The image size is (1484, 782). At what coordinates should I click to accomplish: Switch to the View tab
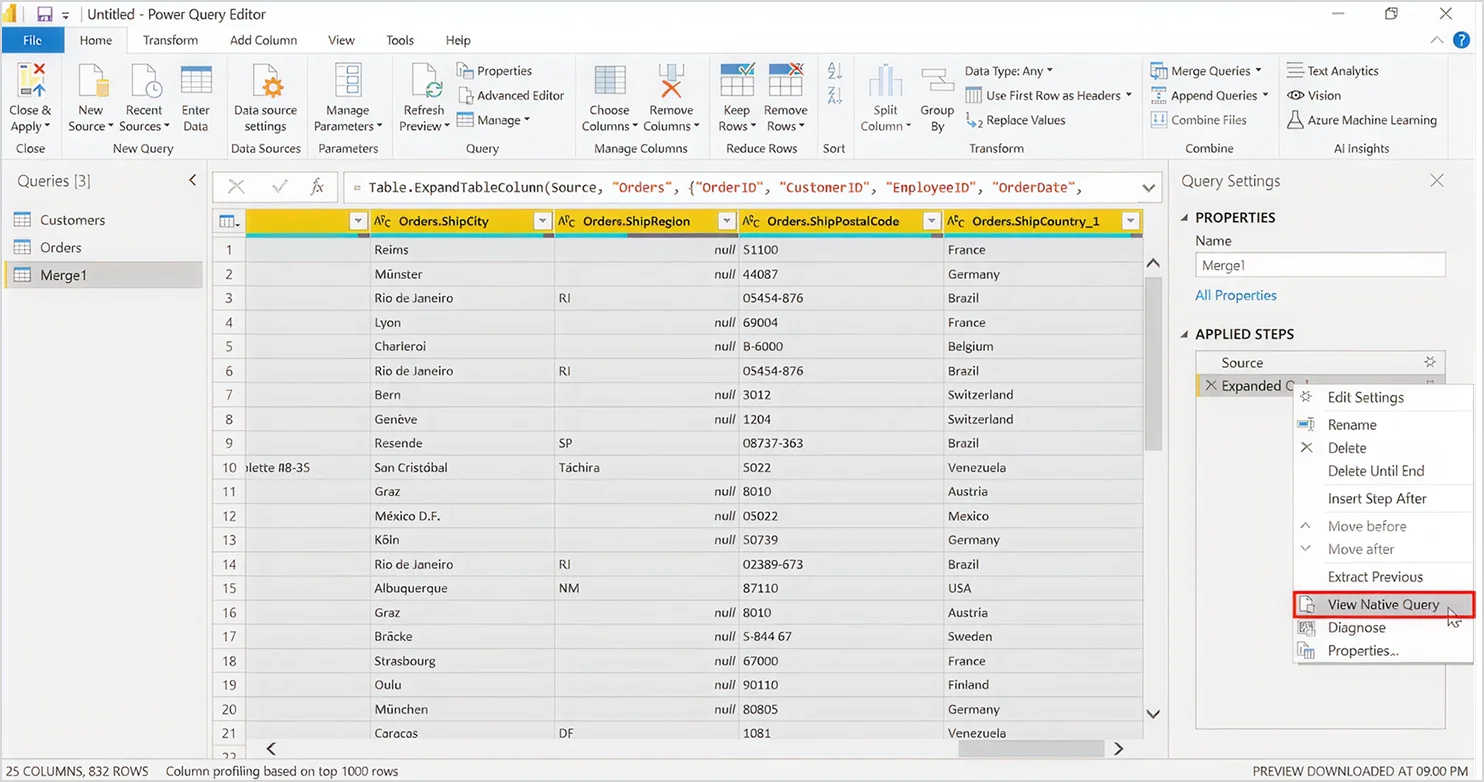pos(341,40)
